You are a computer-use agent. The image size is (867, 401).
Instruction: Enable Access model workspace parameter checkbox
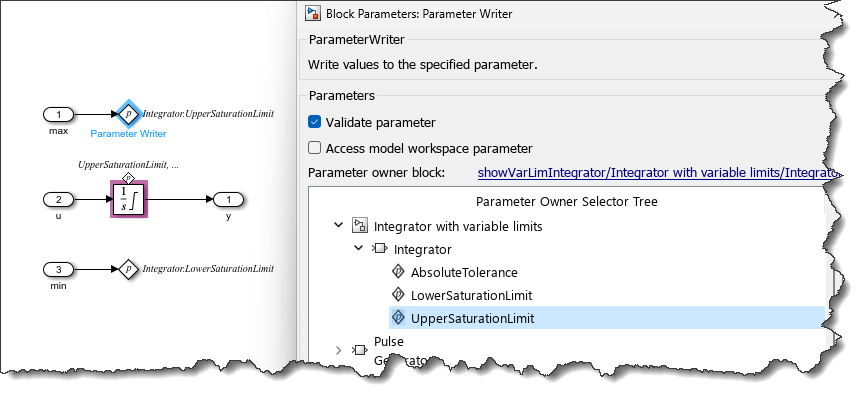click(315, 148)
